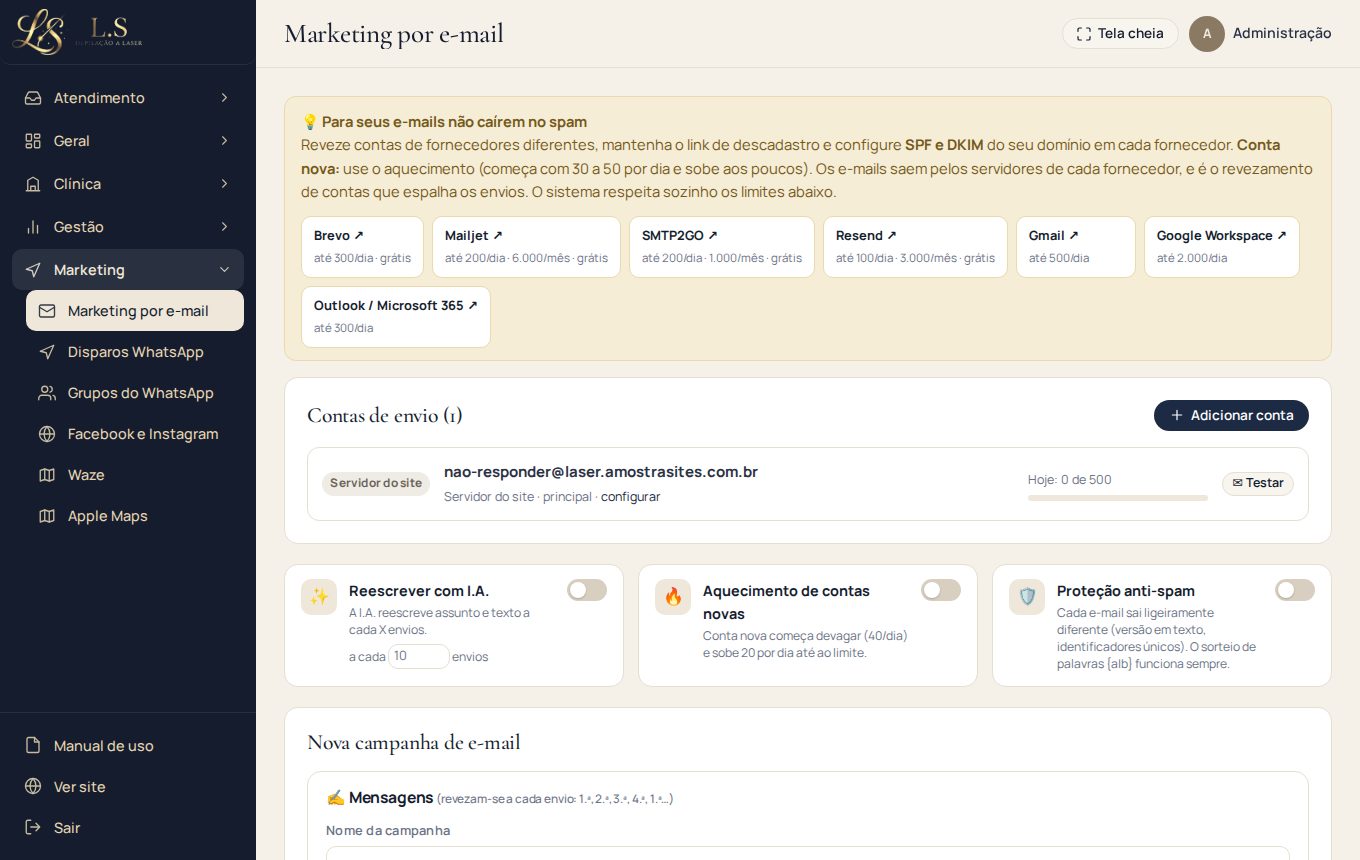Open the Google Workspace provider card
Image resolution: width=1360 pixels, height=860 pixels.
point(1222,247)
